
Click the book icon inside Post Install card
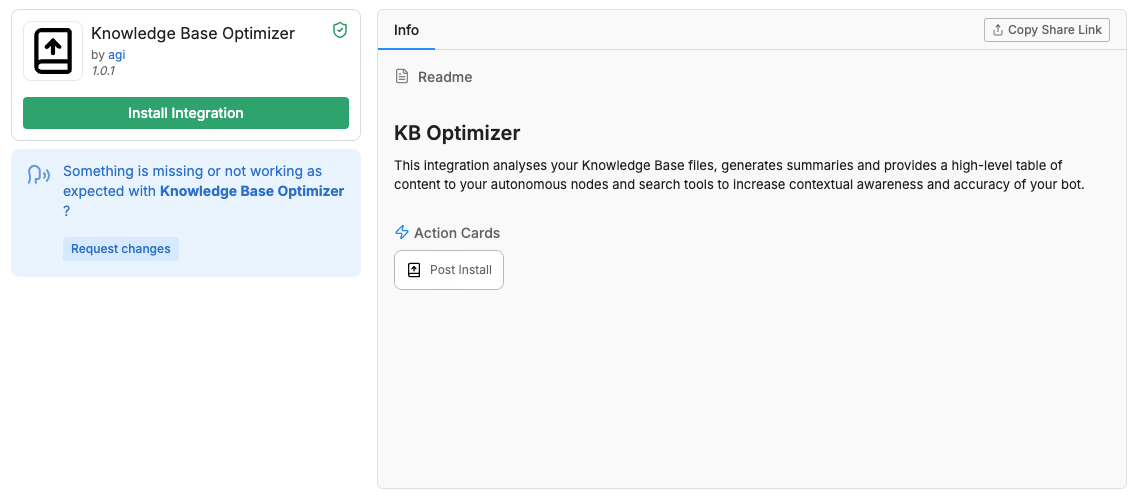(x=414, y=270)
